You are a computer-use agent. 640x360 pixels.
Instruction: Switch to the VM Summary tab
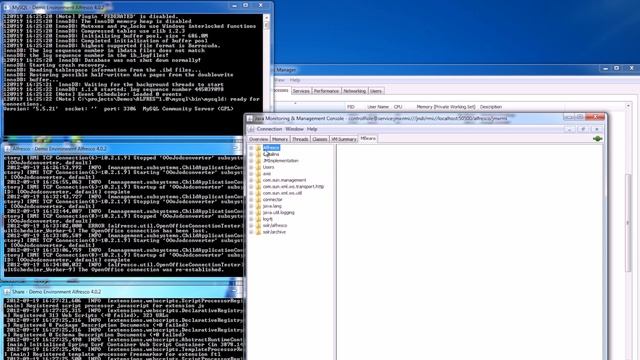point(344,139)
